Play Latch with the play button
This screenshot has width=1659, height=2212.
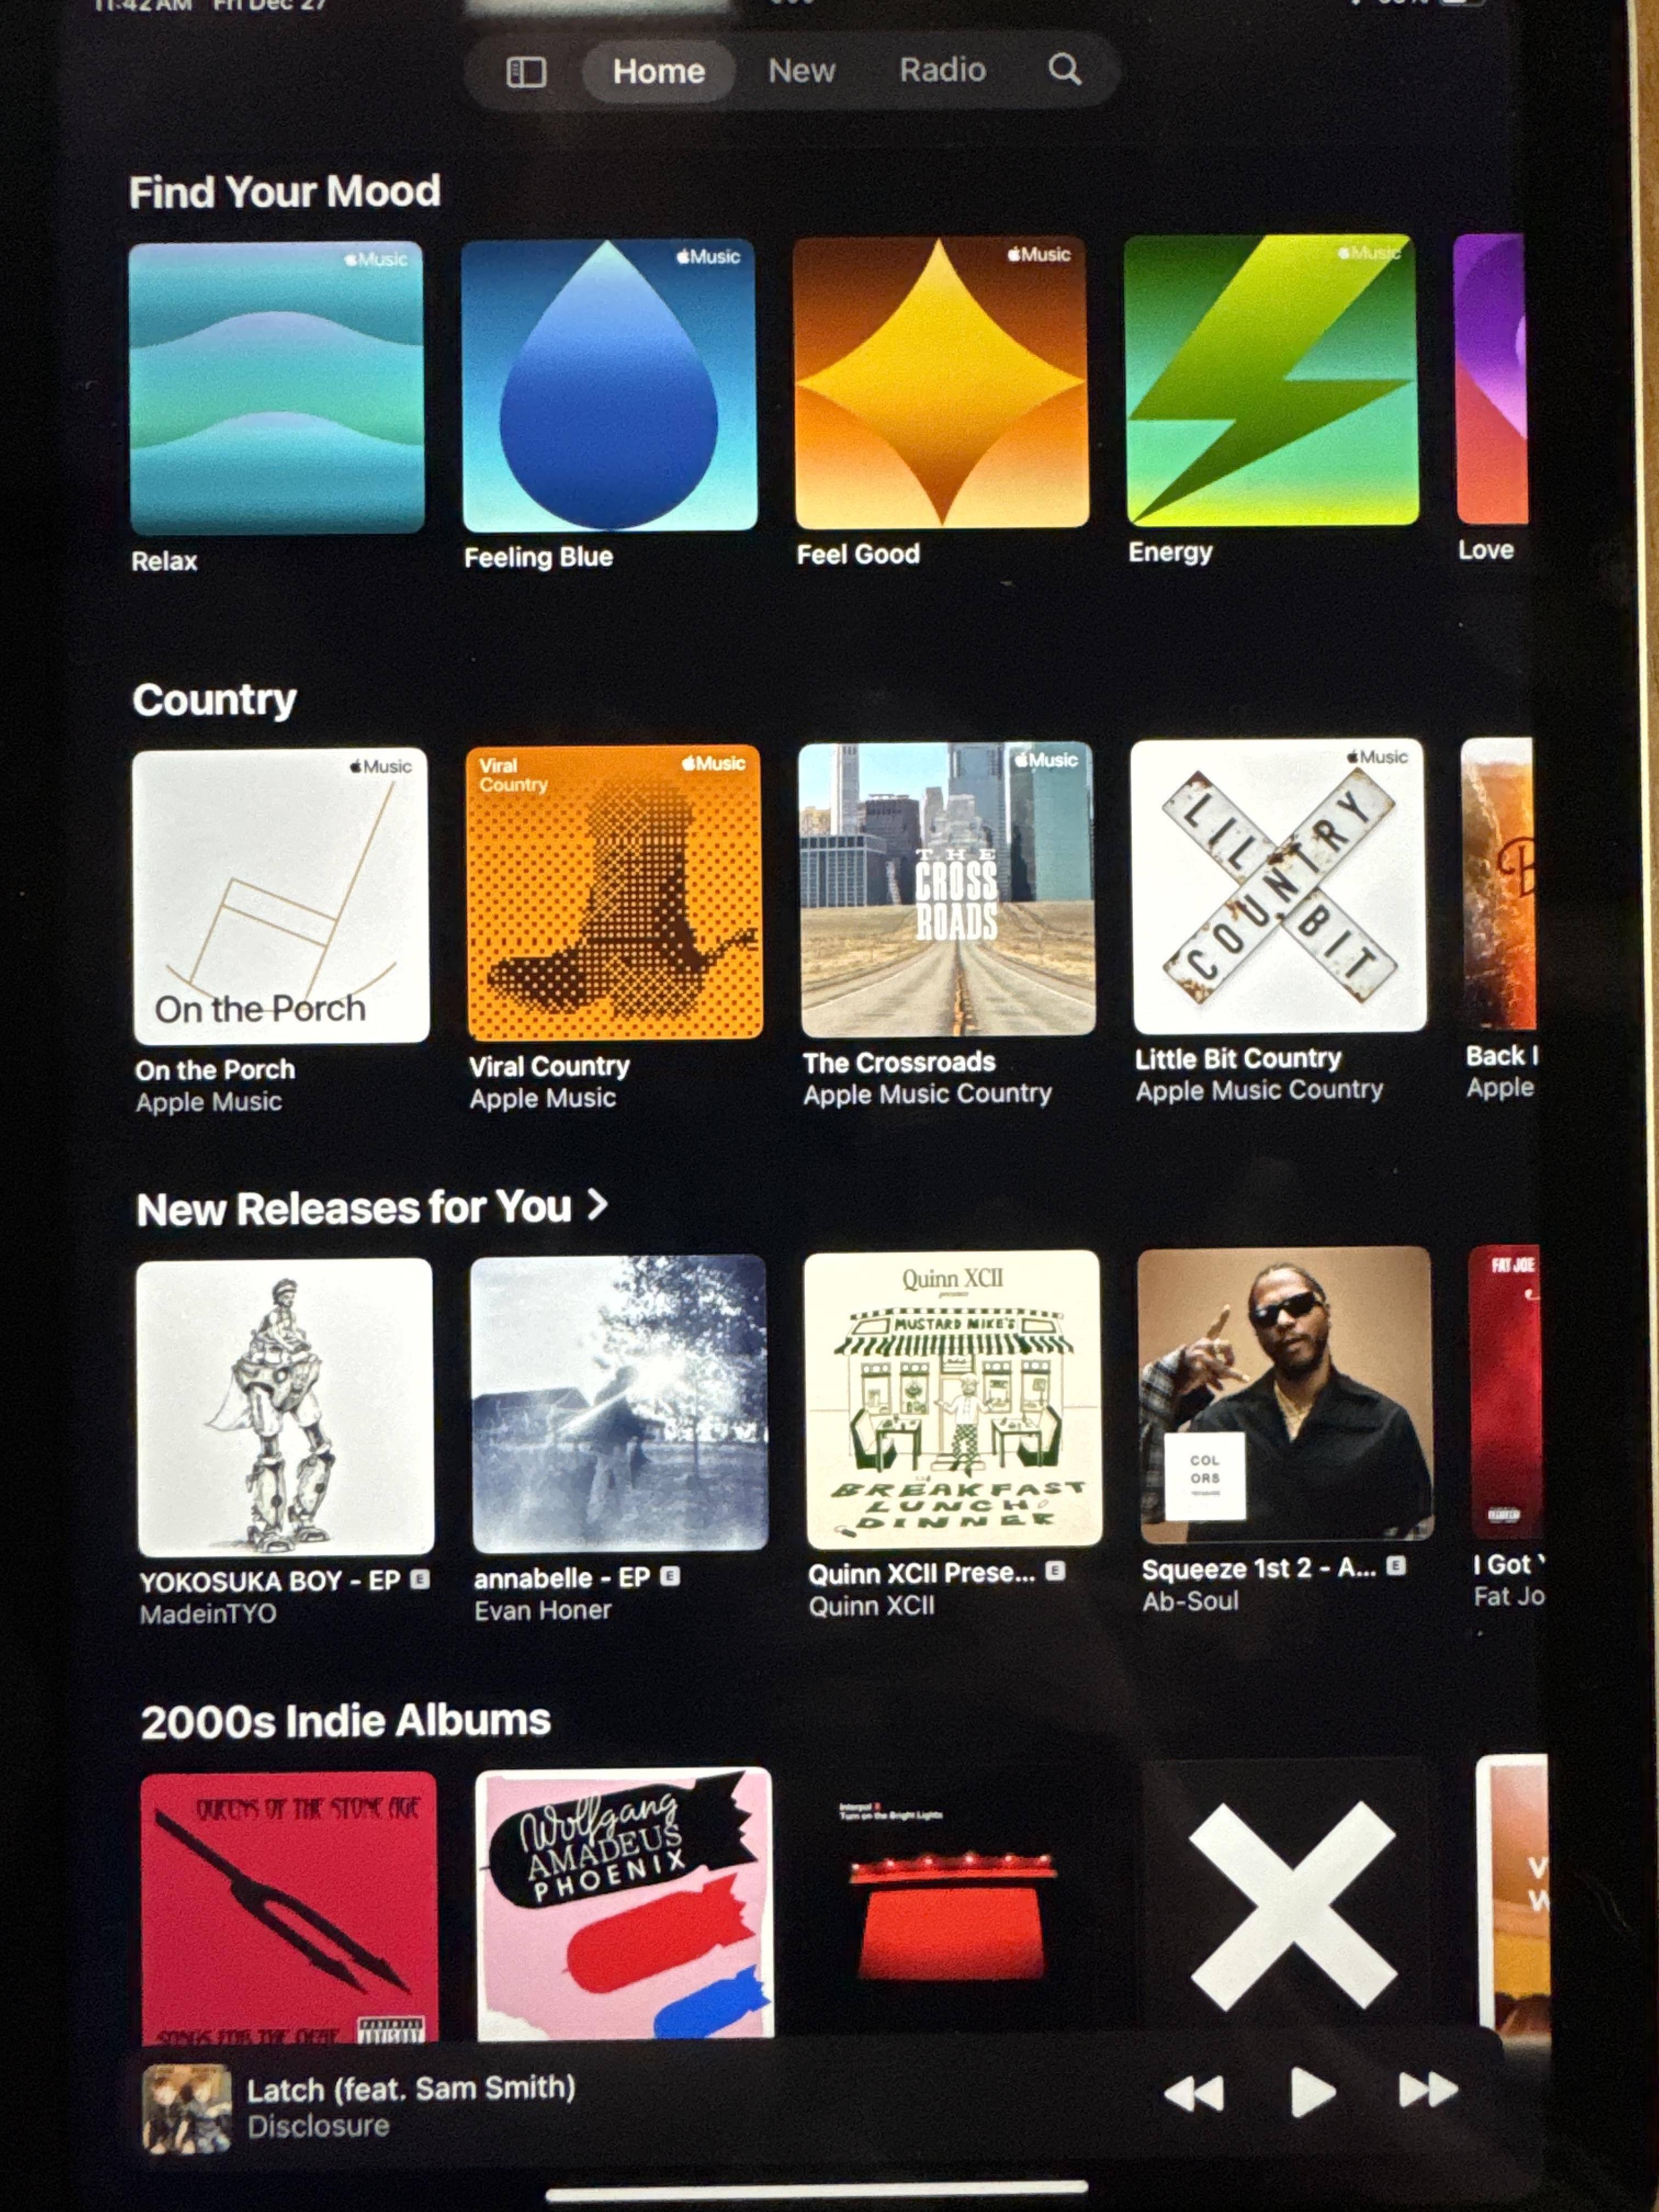point(1312,2092)
